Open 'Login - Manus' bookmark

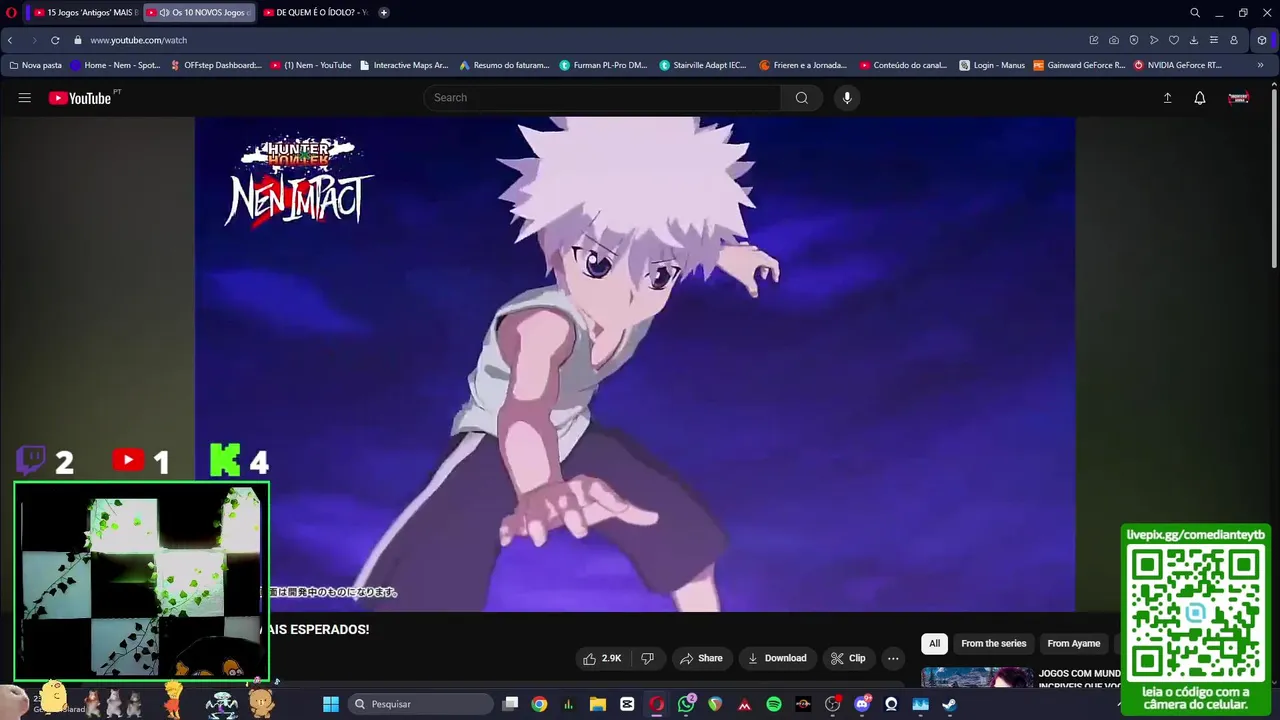[992, 65]
